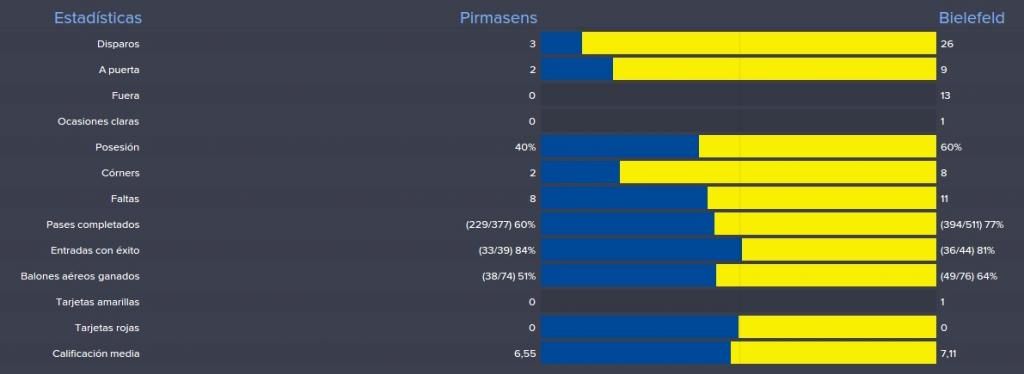This screenshot has width=1024, height=374.
Task: Select the Ocasiones claras label
Action: pos(98,121)
